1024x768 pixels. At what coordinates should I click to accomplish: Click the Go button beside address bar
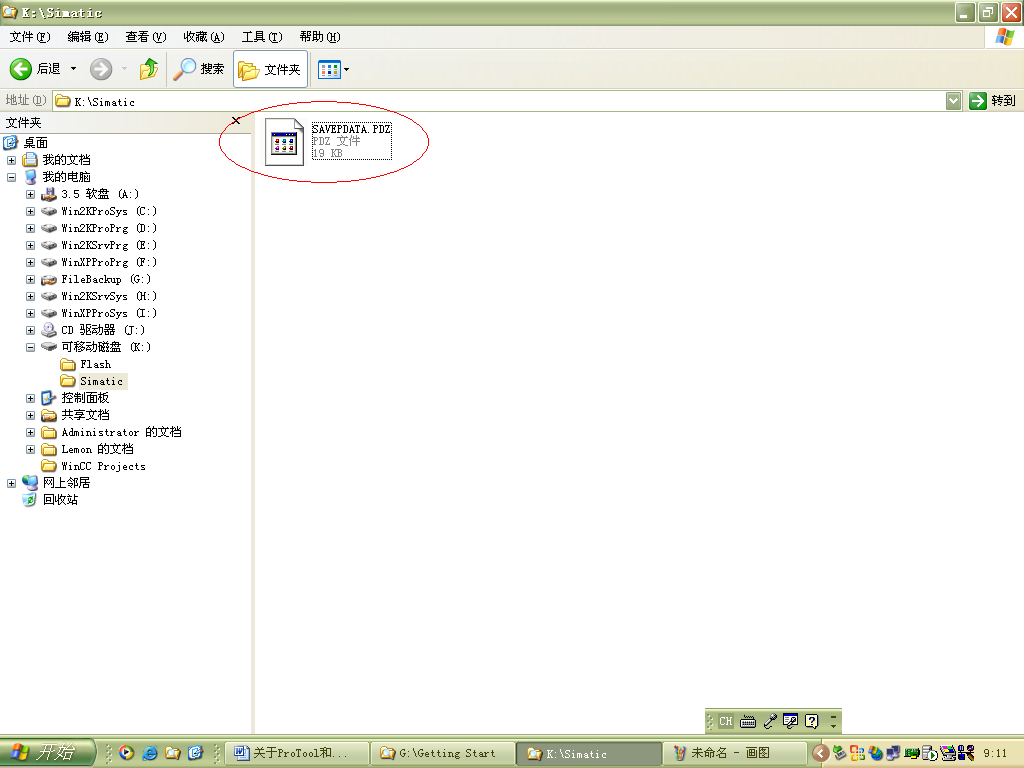pyautogui.click(x=992, y=101)
